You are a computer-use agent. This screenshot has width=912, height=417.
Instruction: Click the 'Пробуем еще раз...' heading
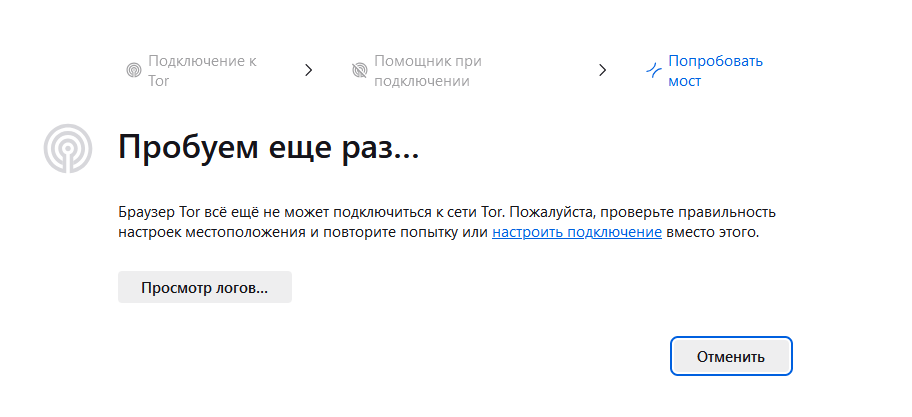pos(268,148)
